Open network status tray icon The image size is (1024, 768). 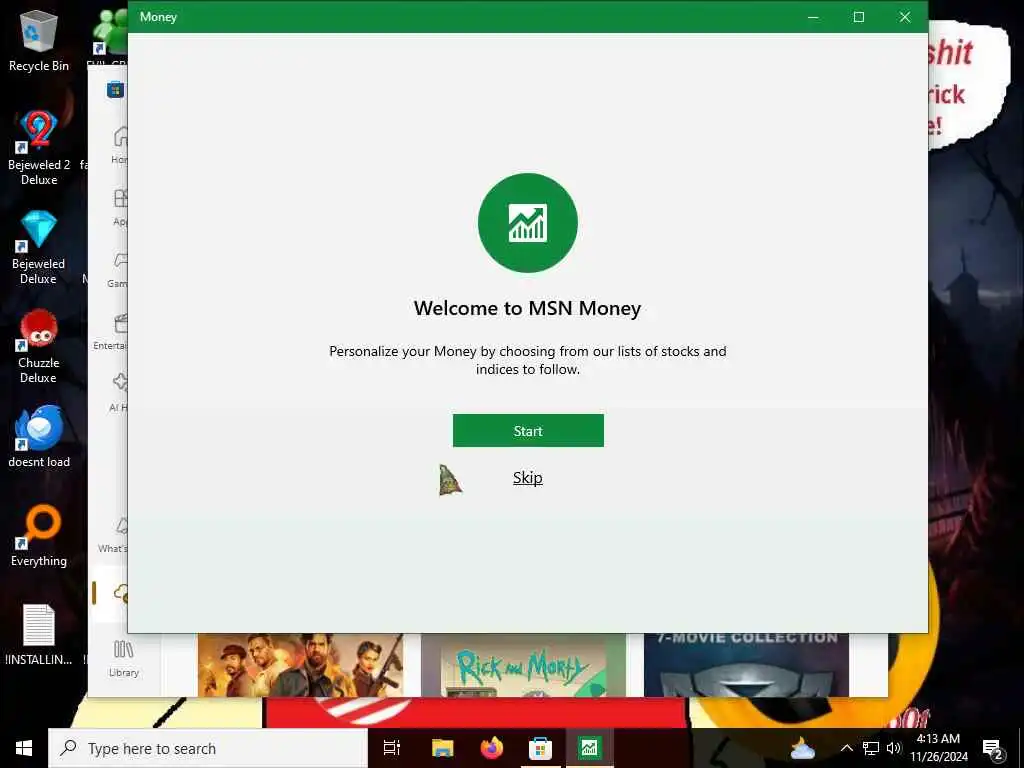[x=871, y=748]
